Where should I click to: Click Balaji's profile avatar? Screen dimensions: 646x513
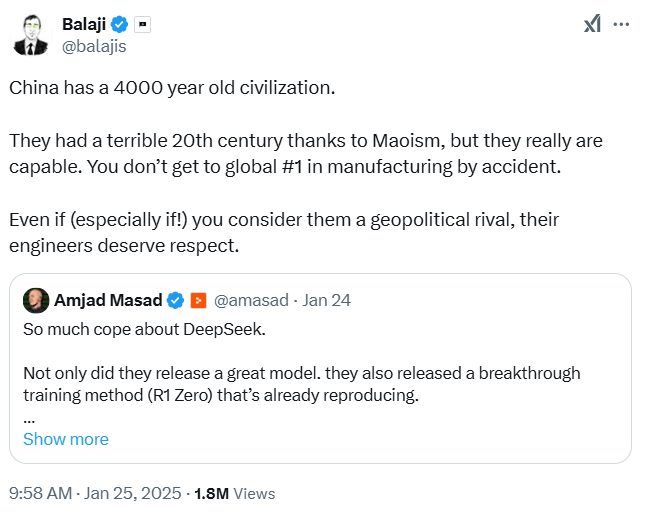(32, 34)
